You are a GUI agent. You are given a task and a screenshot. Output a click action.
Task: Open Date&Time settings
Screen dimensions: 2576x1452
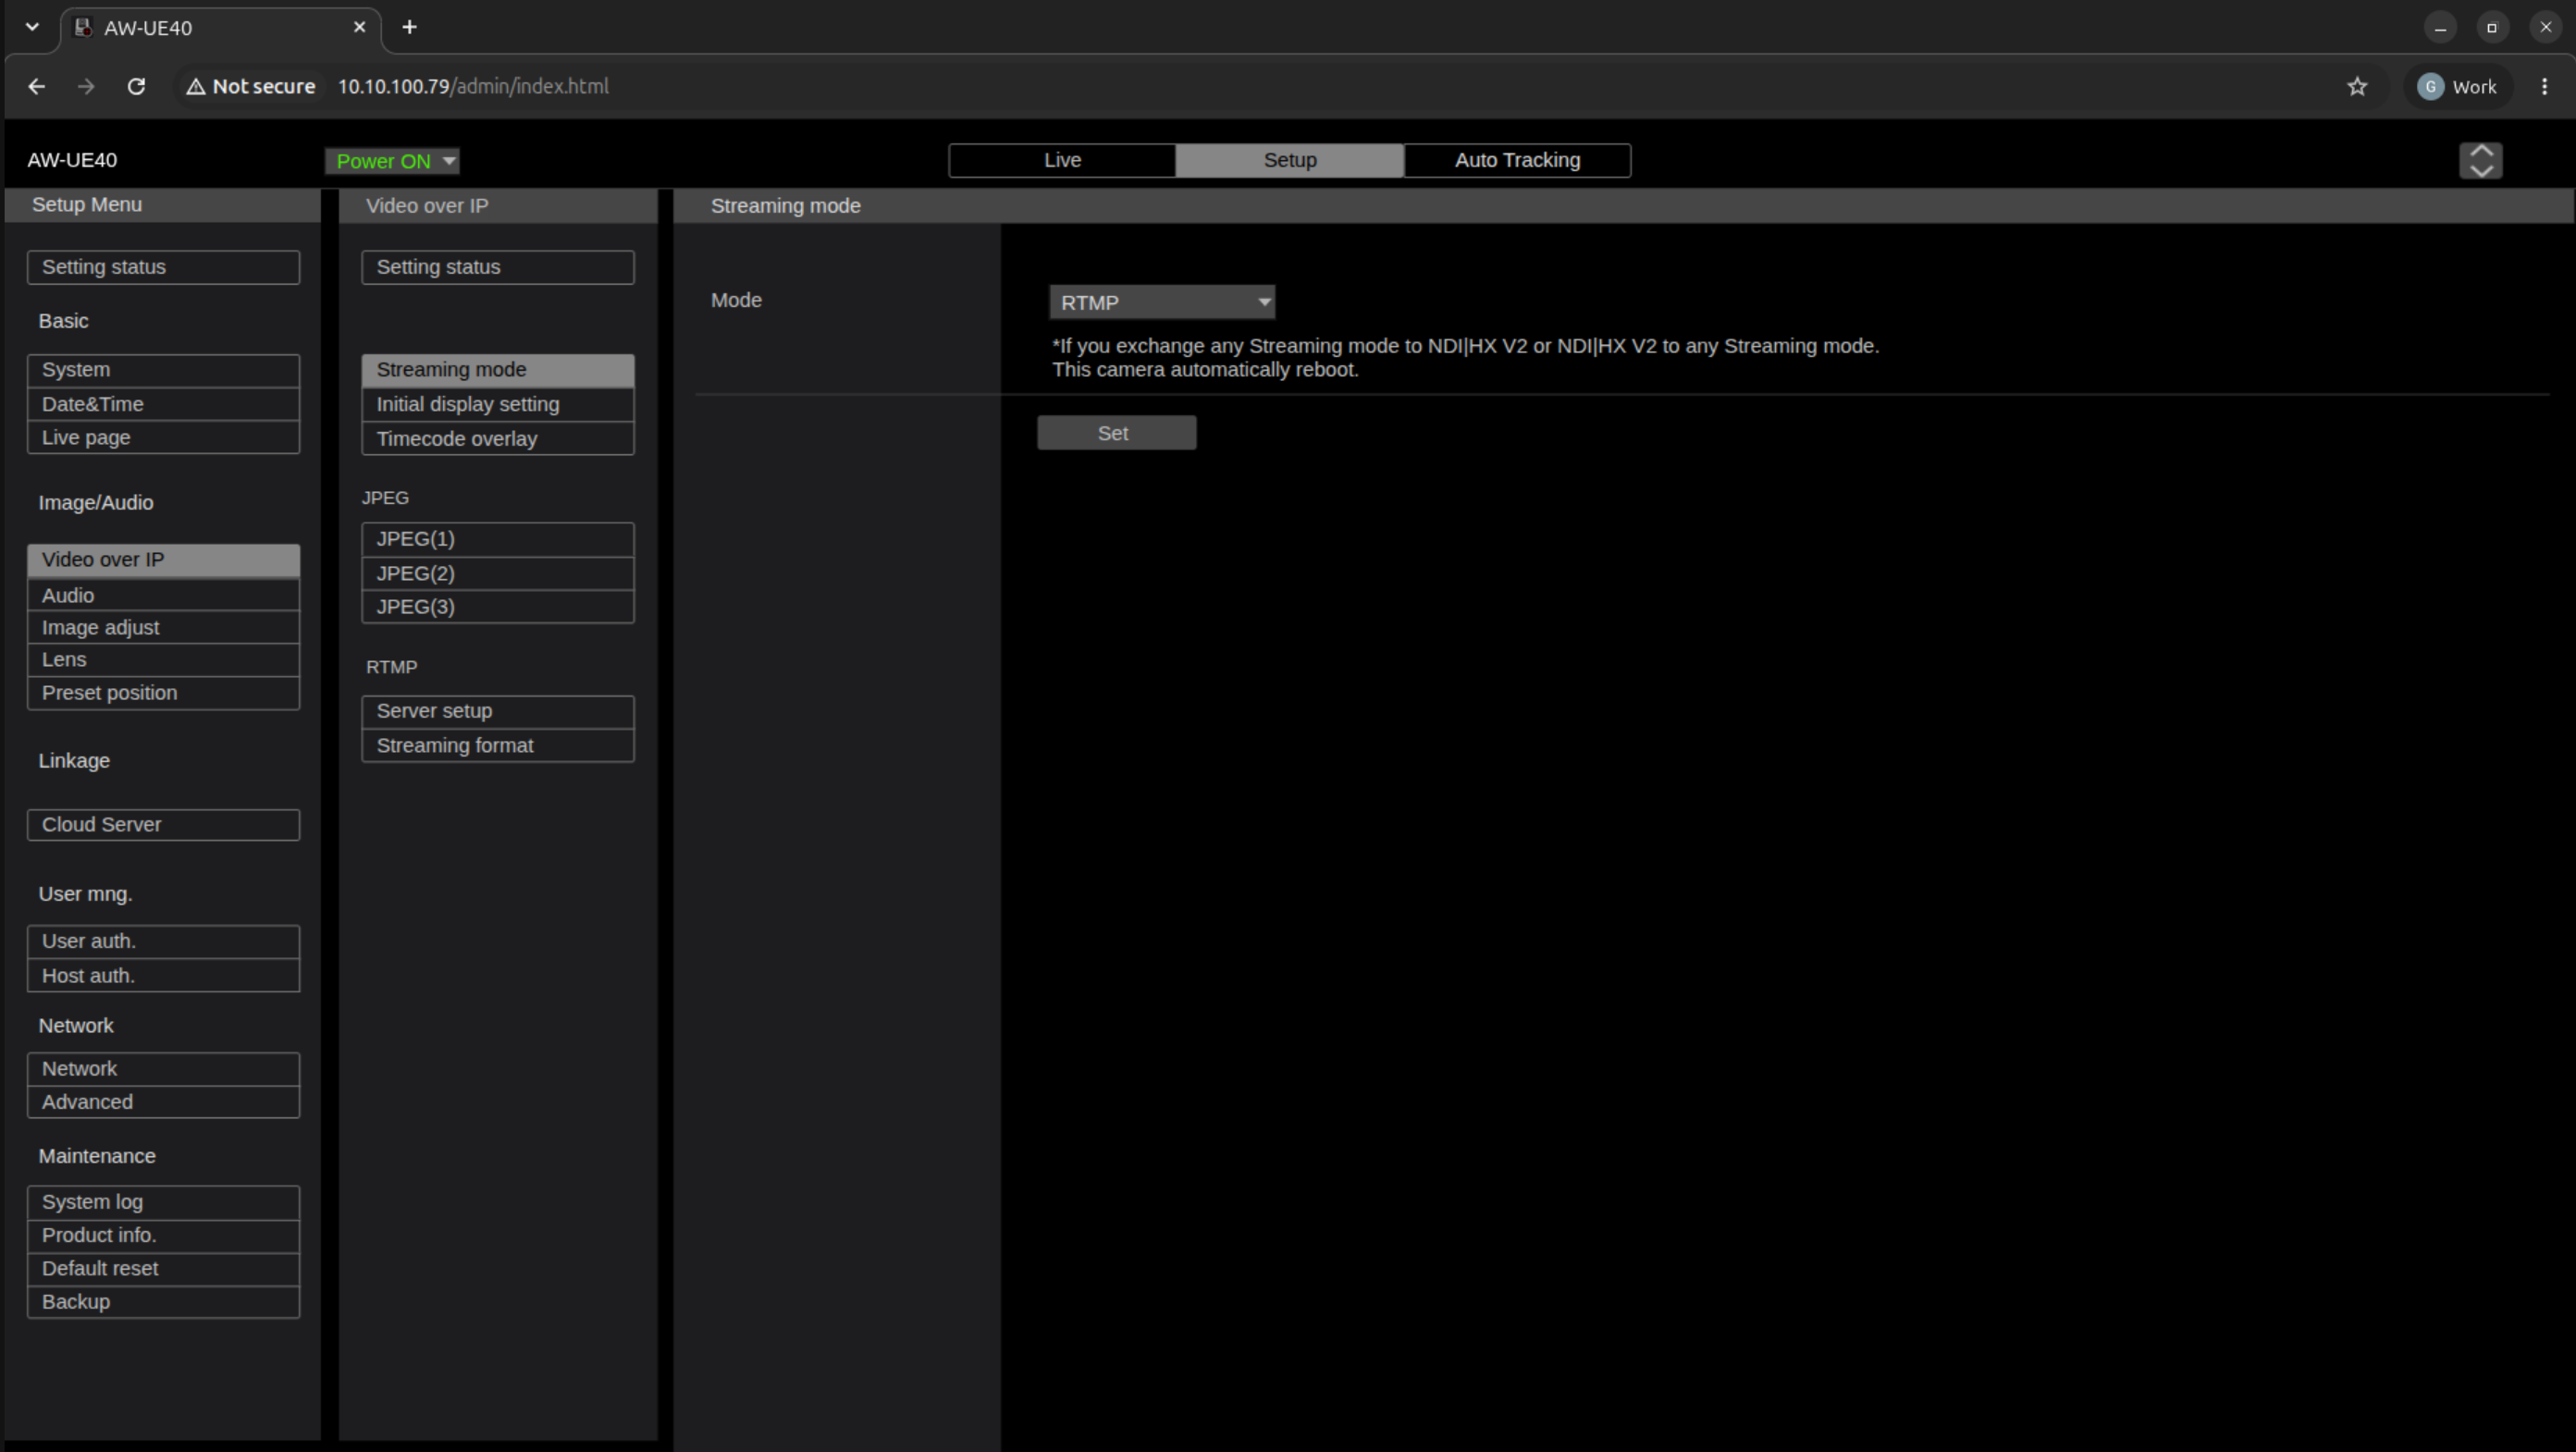click(163, 404)
